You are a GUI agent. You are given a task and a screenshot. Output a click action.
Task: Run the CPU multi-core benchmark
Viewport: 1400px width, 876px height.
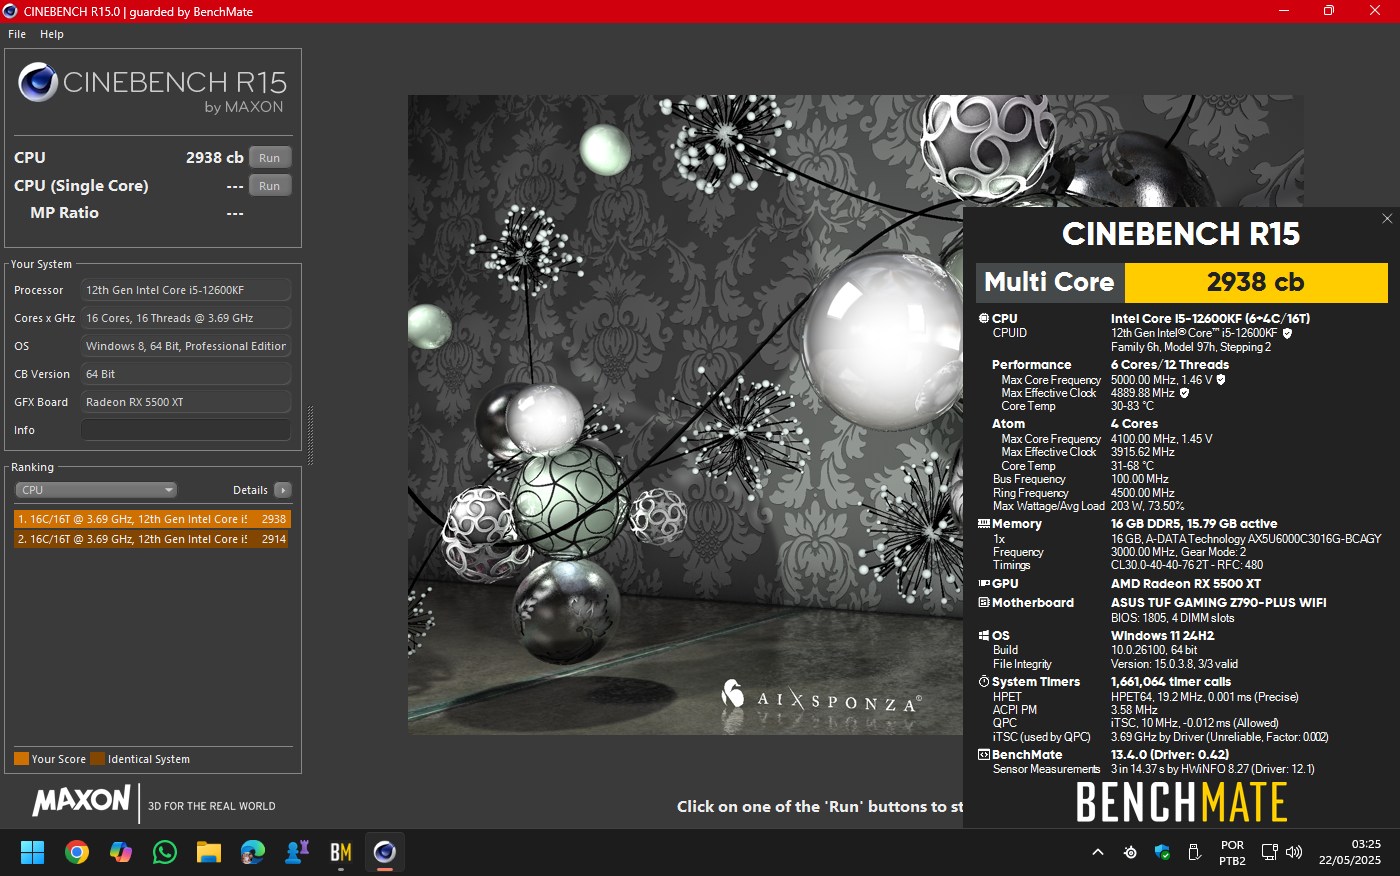[270, 158]
